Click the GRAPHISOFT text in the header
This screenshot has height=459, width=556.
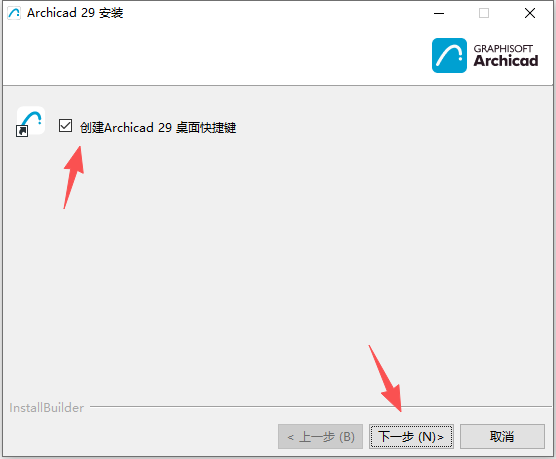click(x=503, y=49)
